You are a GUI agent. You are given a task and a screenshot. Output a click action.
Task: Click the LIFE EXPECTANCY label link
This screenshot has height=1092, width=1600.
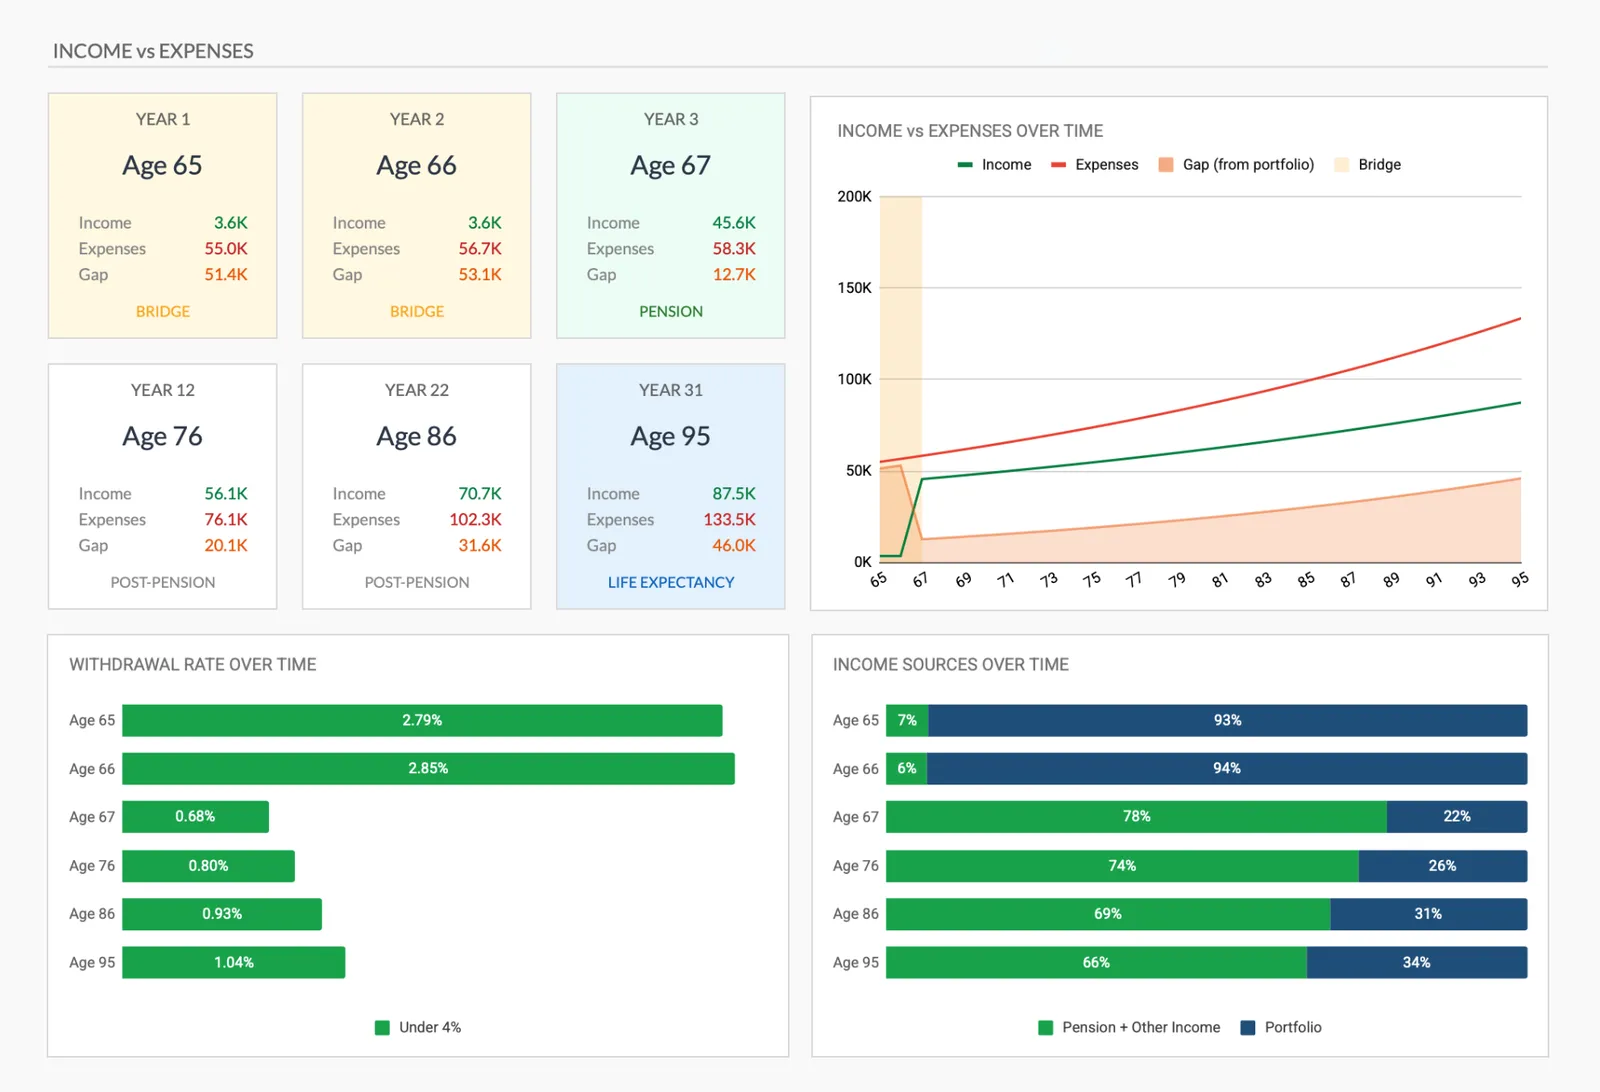670,583
